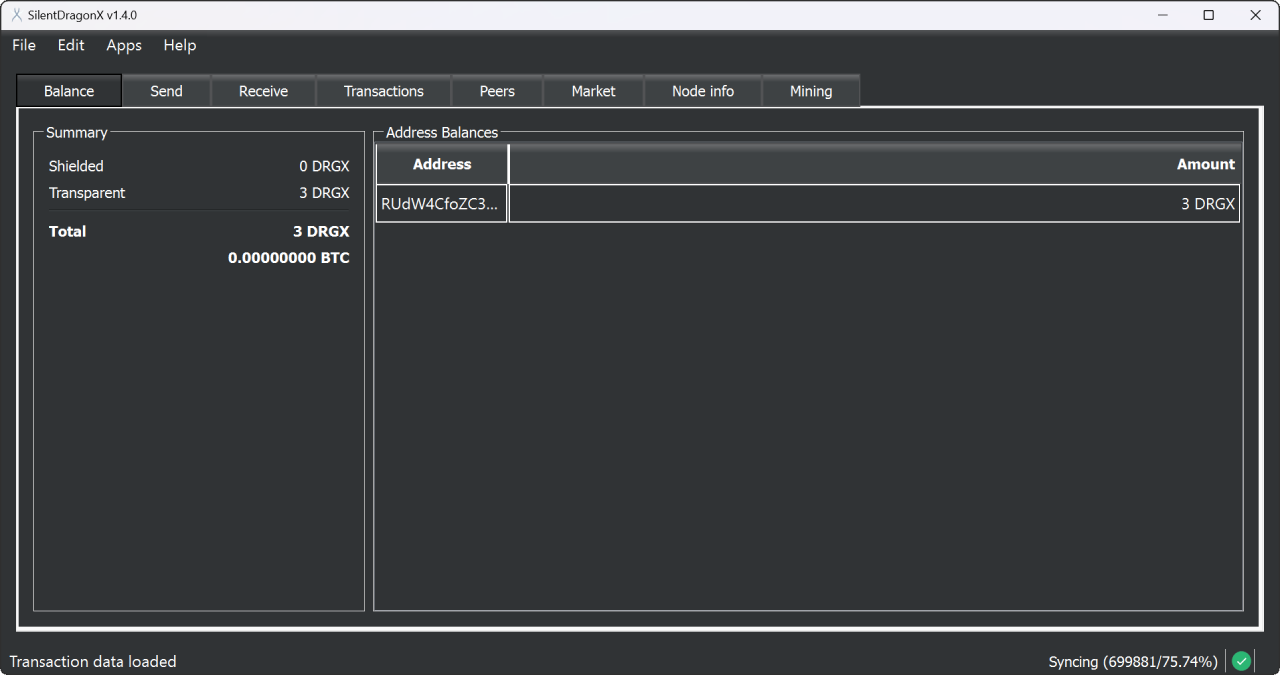
Task: Switch to the Receive tab
Action: [263, 90]
